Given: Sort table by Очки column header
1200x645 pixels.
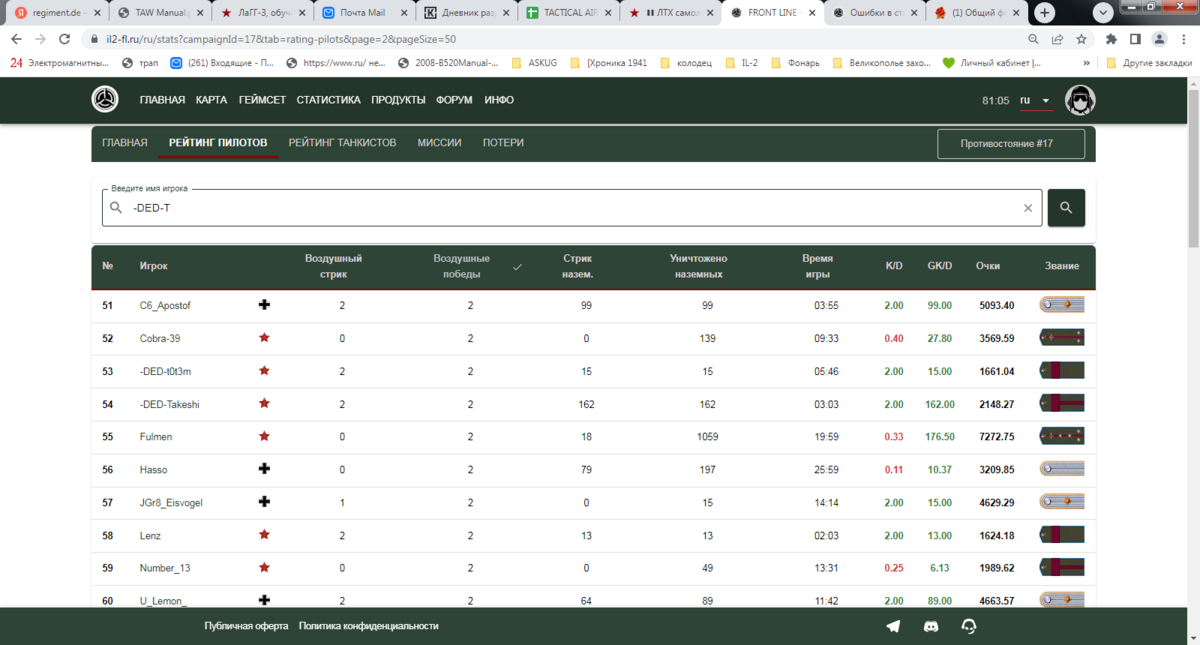Looking at the screenshot, I should click(x=988, y=266).
